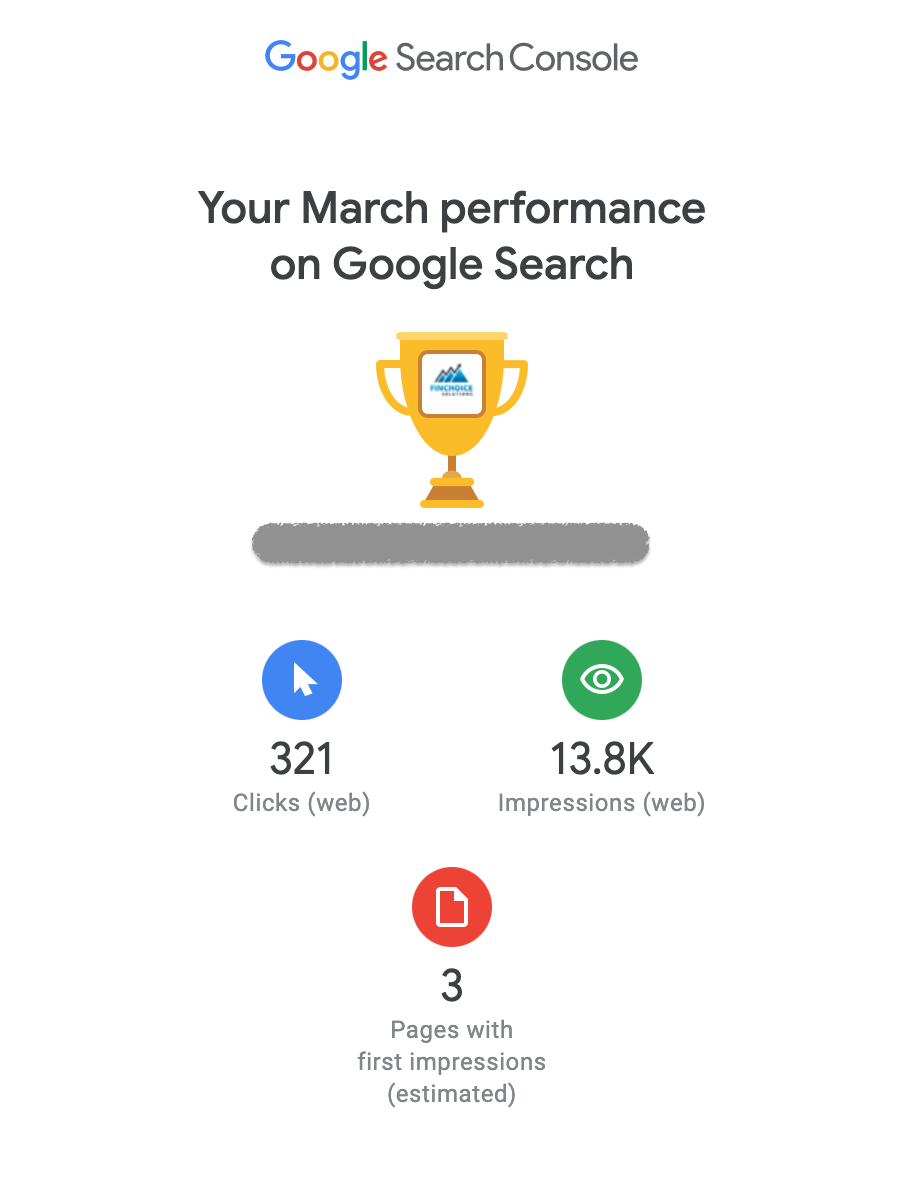Screen dimensions: 900x1182
Task: Click the word Google in header logo
Action: (325, 58)
